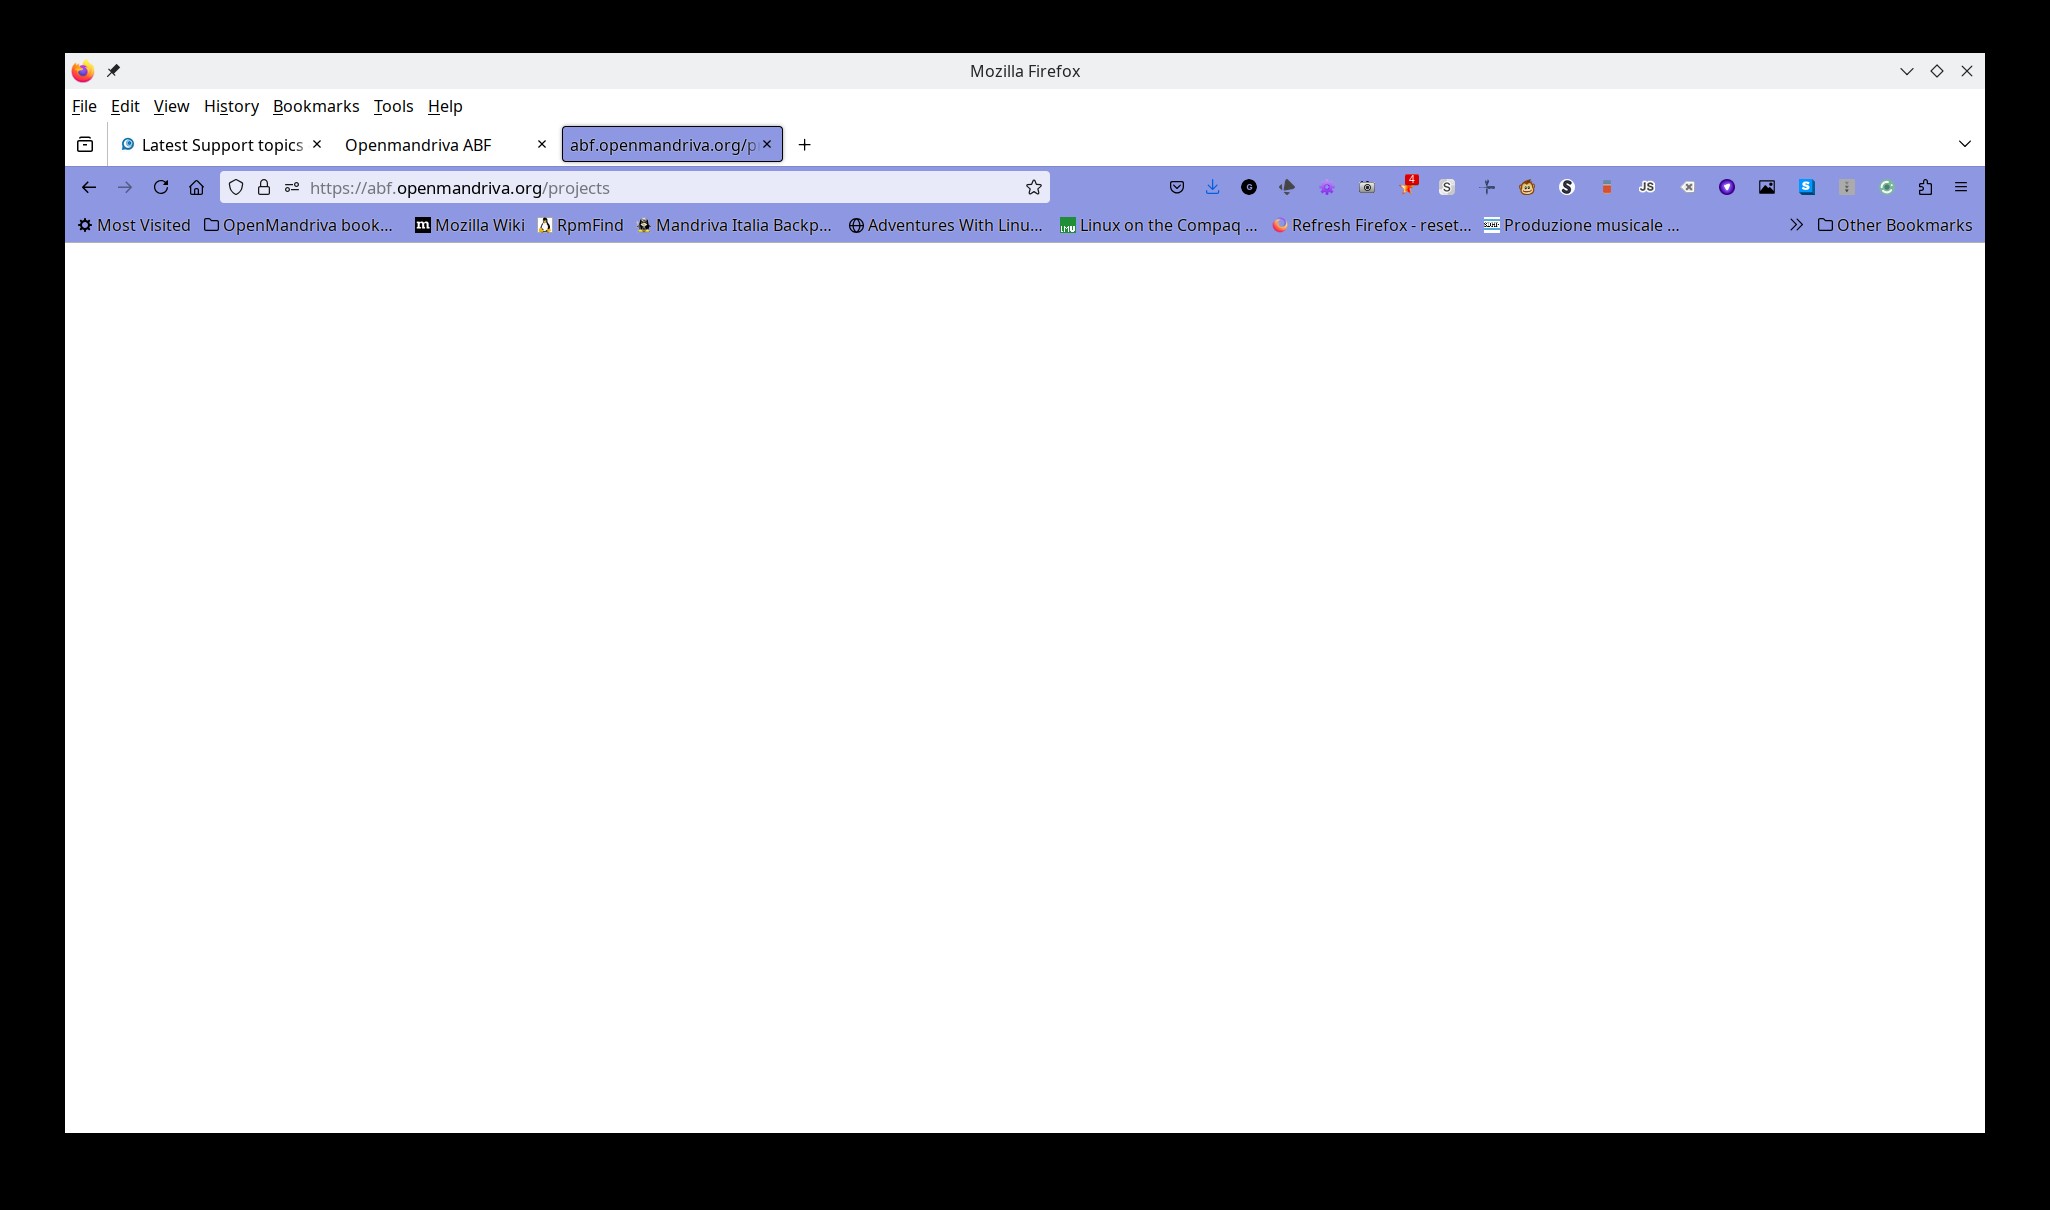Click the Forward navigation arrow
Screen dimensions: 2050x1210
pyautogui.click(x=125, y=187)
